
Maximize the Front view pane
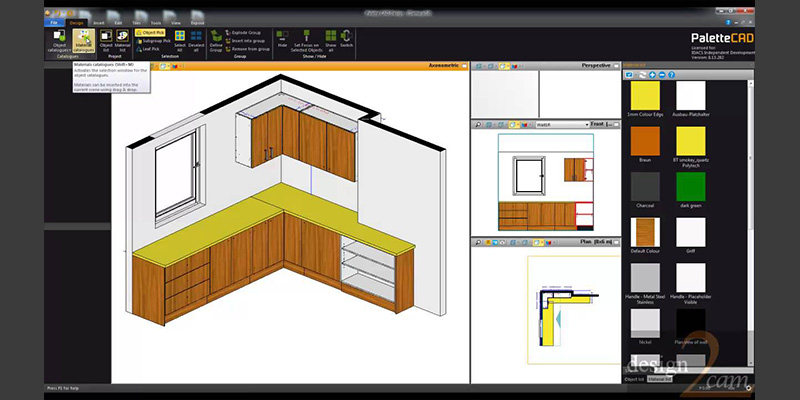click(x=616, y=124)
